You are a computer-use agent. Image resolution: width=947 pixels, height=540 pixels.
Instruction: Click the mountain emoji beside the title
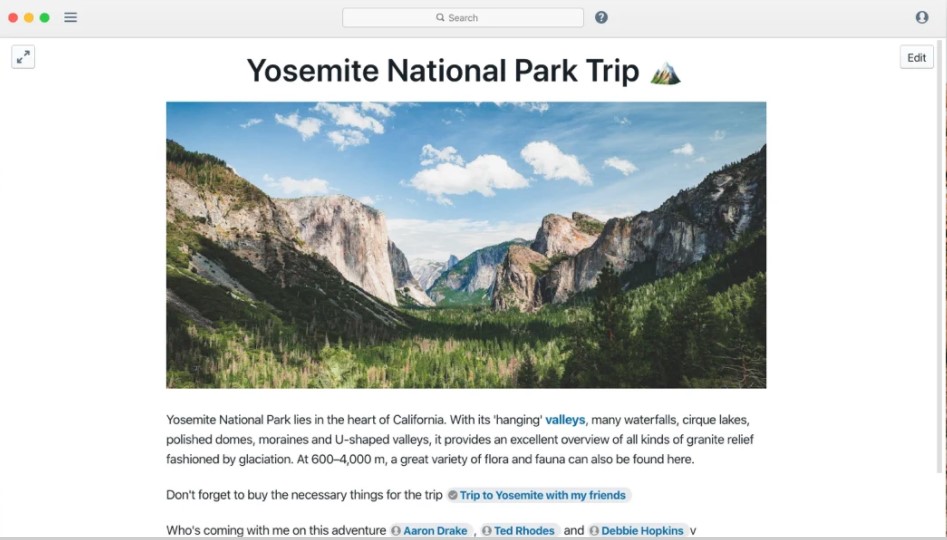click(665, 72)
